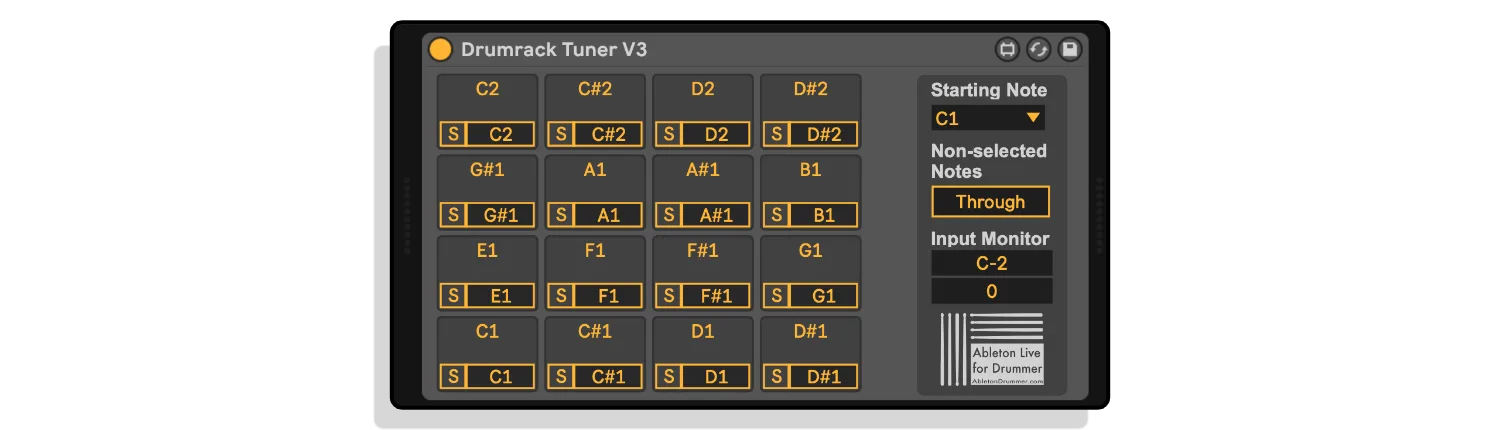
Task: Click the show/hide device view icon
Action: click(x=1007, y=49)
